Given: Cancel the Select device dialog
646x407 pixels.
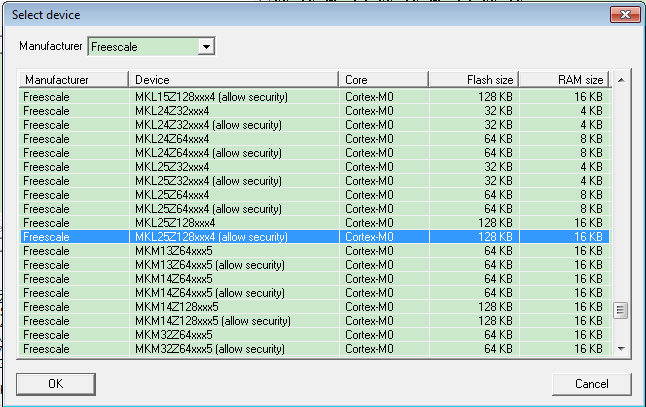Looking at the screenshot, I should [x=592, y=384].
